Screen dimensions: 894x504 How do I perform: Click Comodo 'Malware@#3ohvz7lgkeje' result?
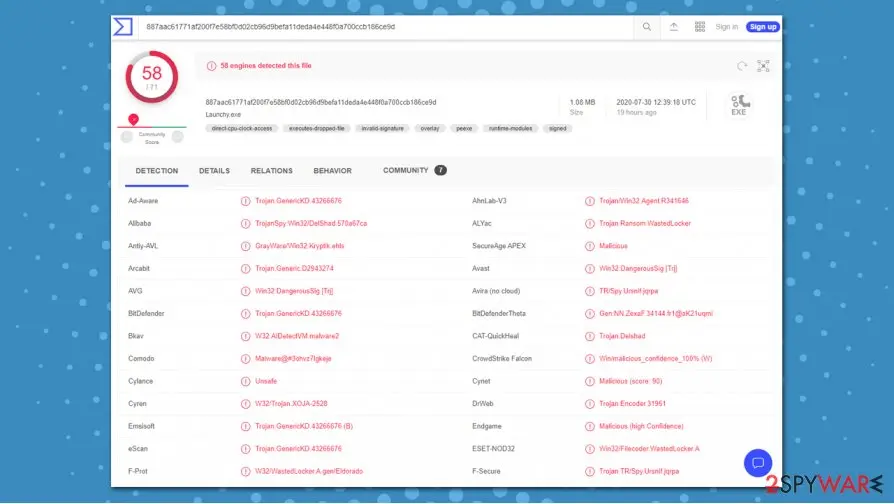click(293, 359)
